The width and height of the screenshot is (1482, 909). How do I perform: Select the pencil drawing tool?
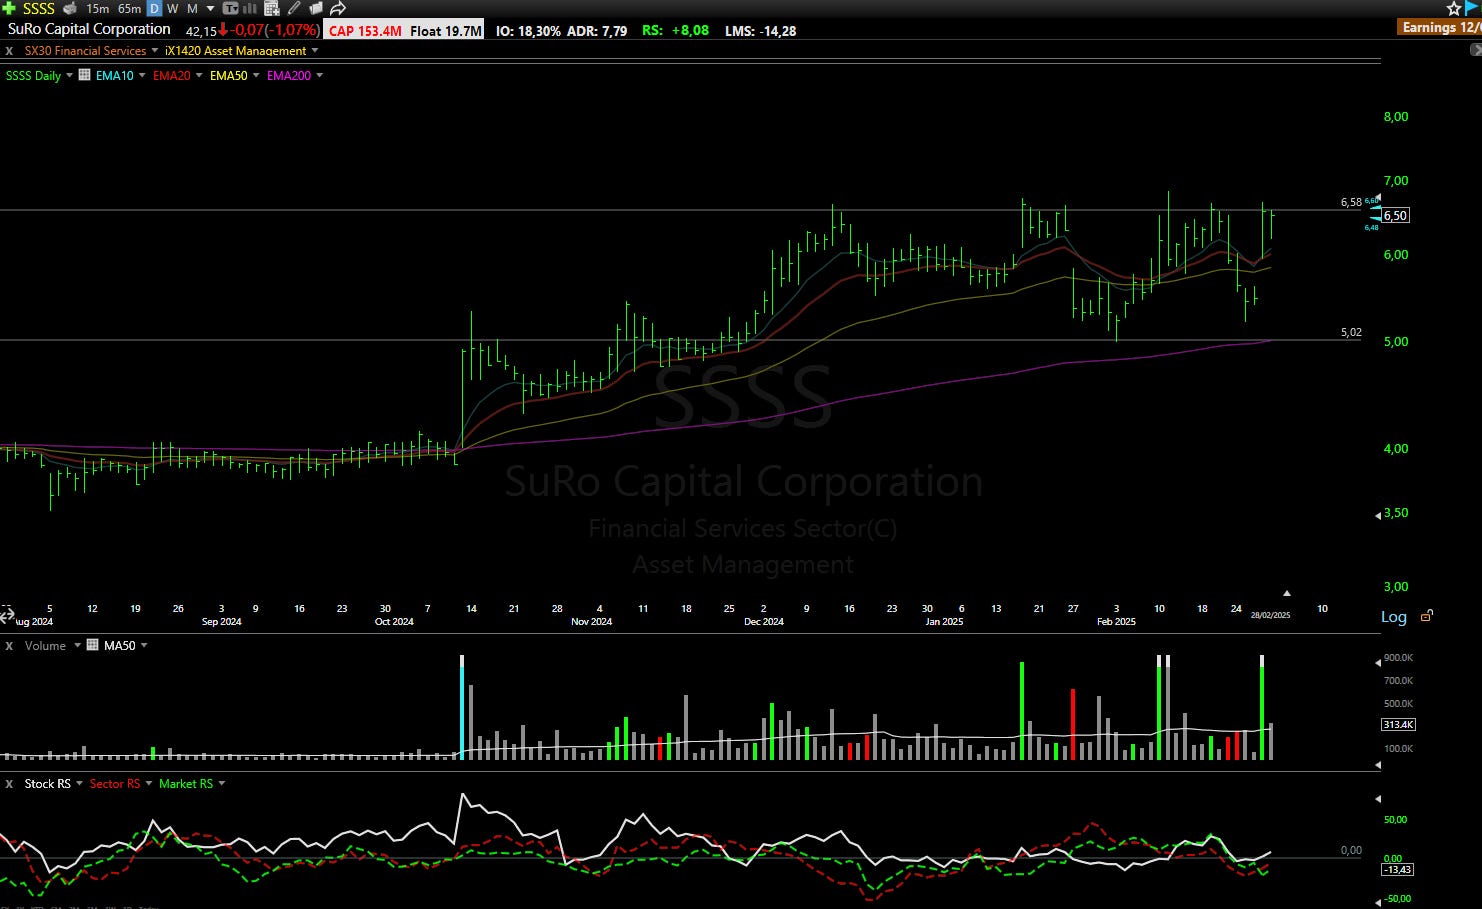[293, 8]
